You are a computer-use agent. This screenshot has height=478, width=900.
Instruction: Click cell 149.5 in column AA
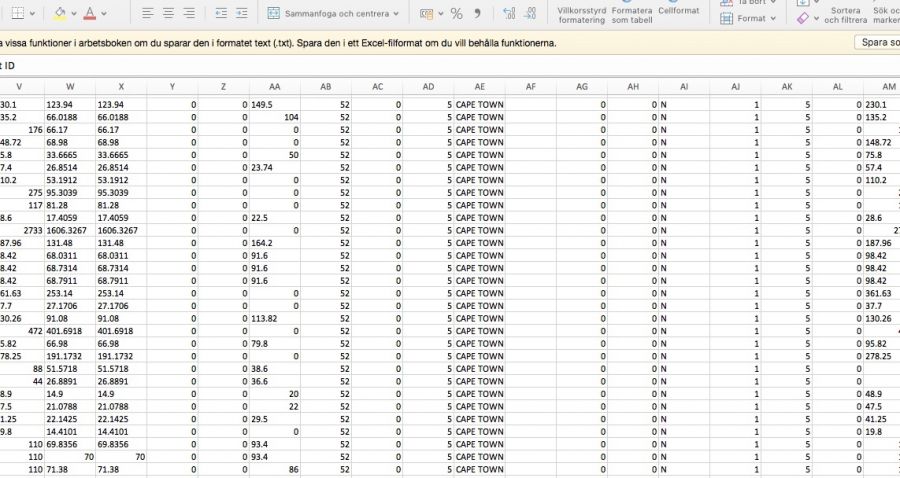(x=274, y=104)
